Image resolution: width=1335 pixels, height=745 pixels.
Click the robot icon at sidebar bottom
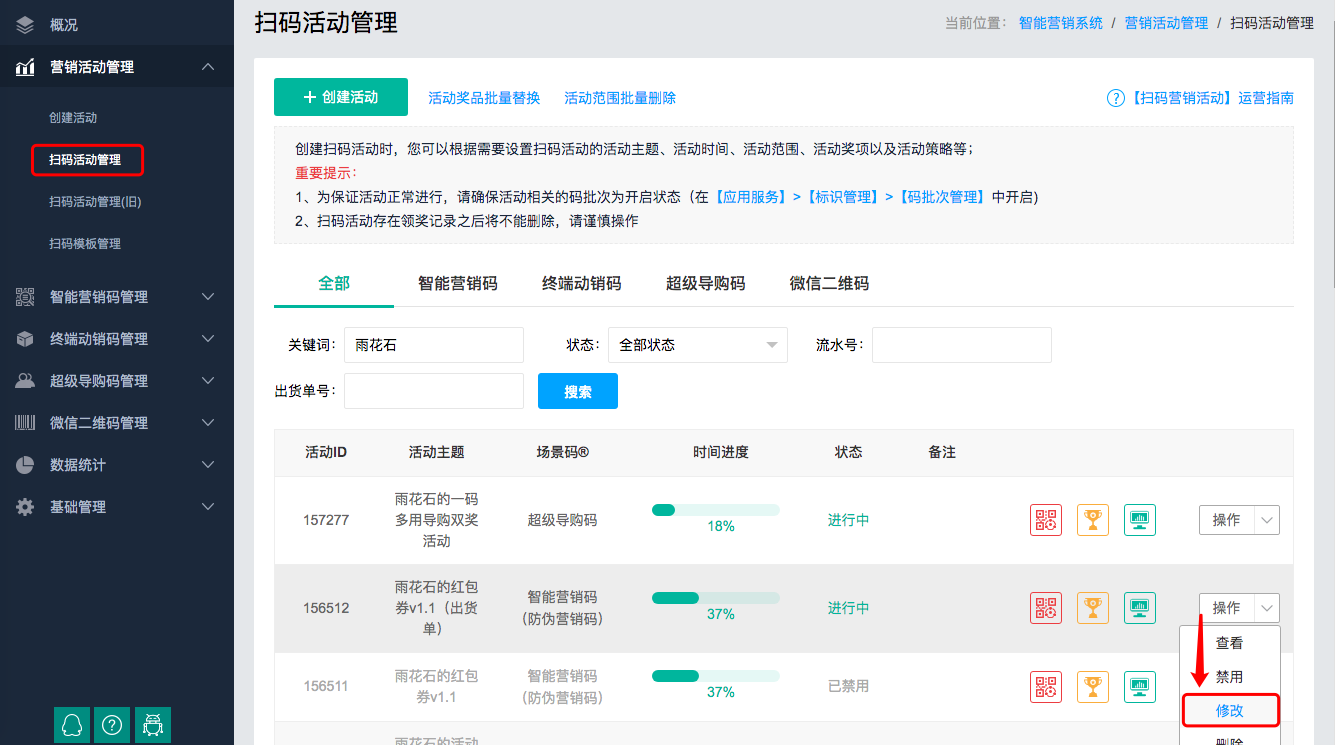point(153,725)
